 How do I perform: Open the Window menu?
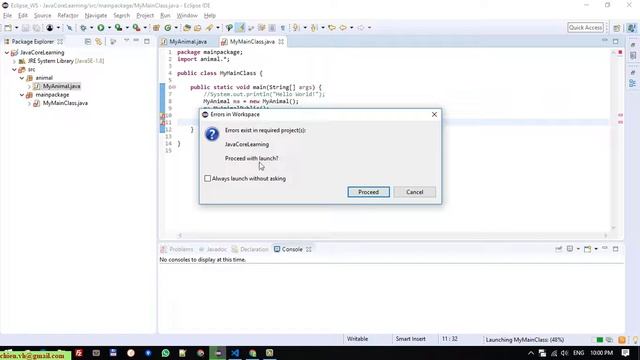tap(187, 15)
